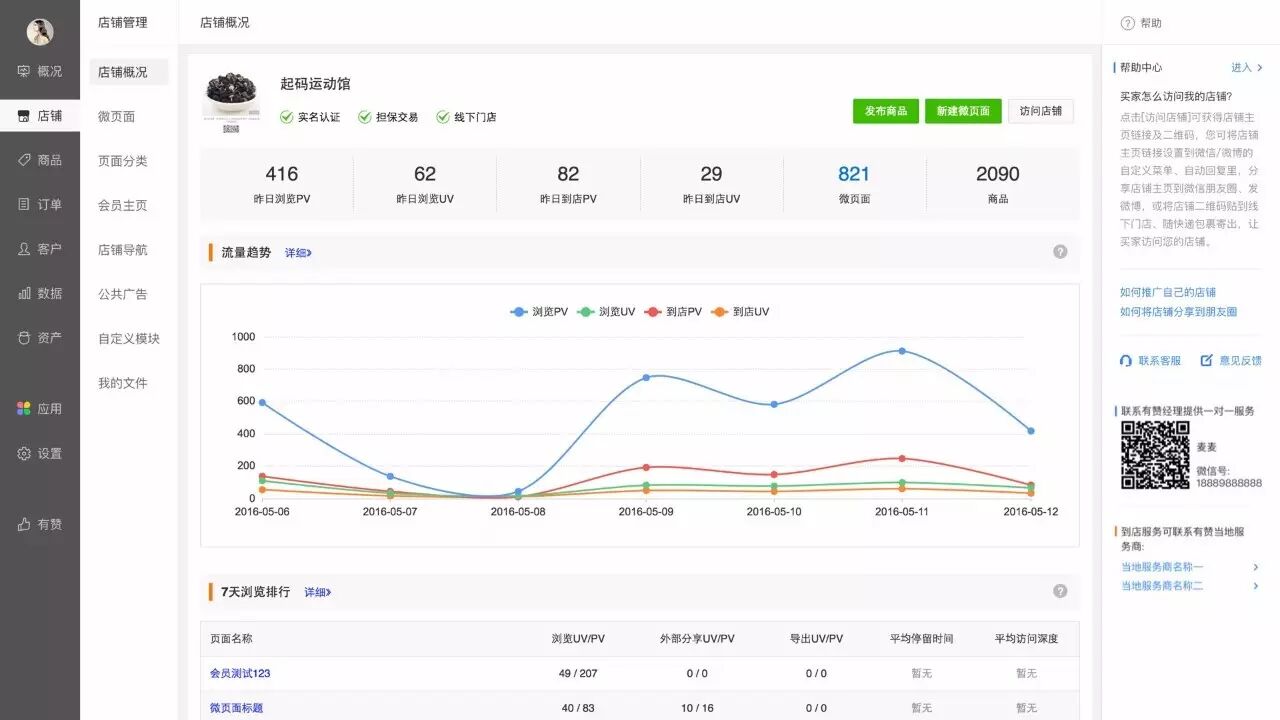Click the 意见反馈 edit icon
The width and height of the screenshot is (1280, 720).
pos(1206,360)
